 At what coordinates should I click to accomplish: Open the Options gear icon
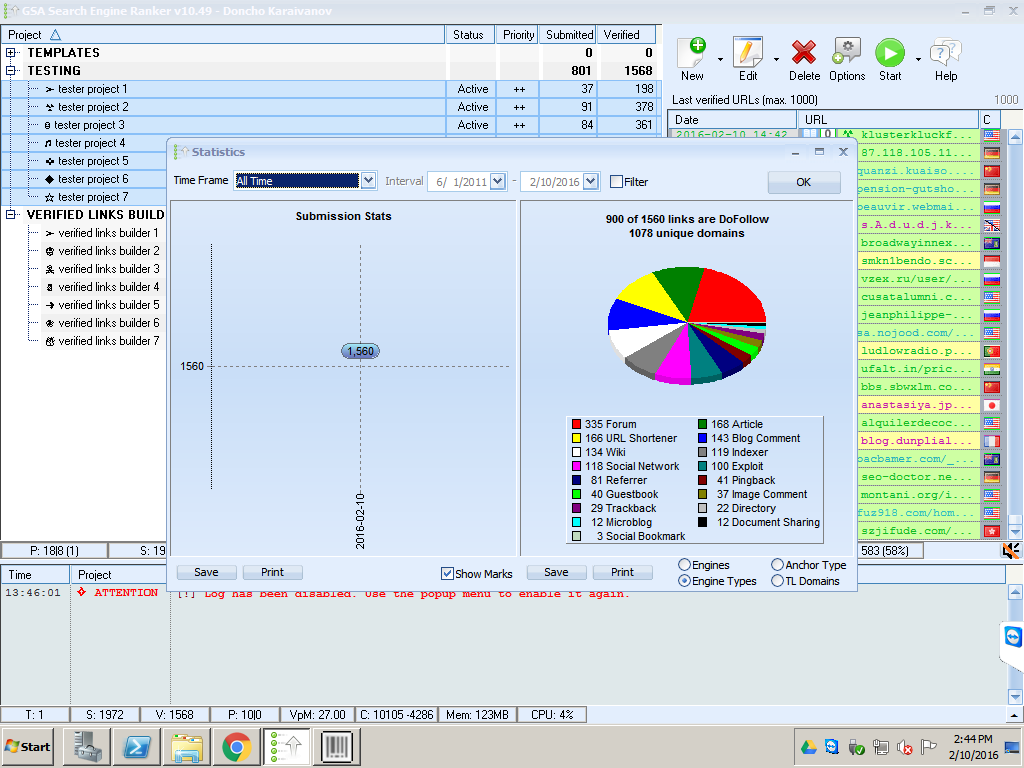(847, 53)
